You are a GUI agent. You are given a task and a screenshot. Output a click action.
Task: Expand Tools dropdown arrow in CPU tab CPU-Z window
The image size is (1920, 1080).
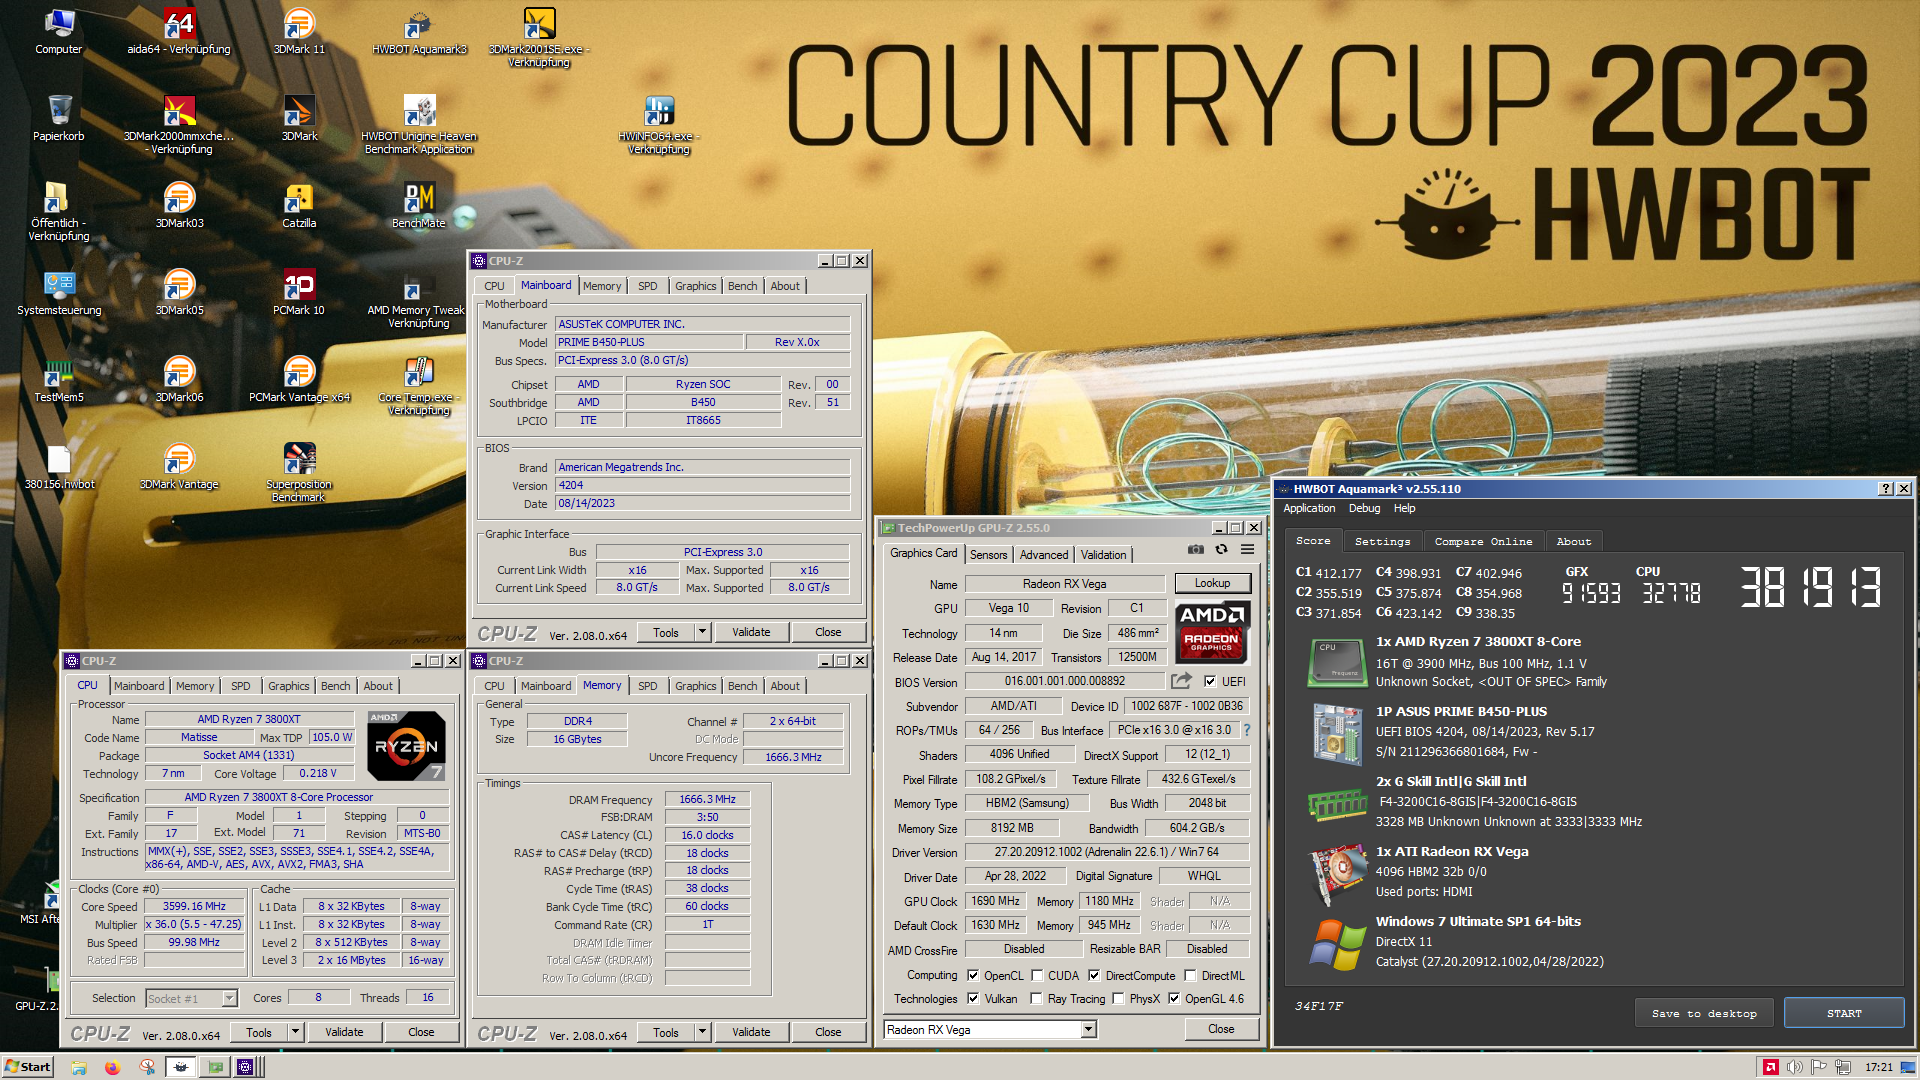(x=295, y=1032)
